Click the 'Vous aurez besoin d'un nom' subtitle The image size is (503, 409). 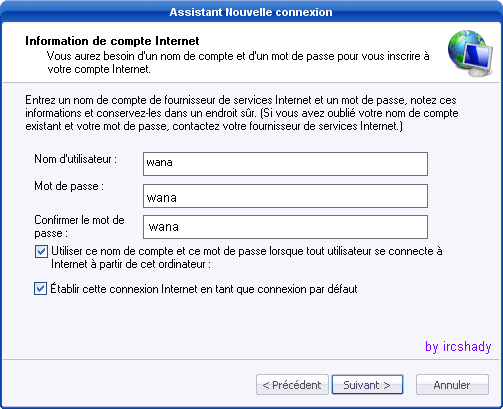coord(238,62)
